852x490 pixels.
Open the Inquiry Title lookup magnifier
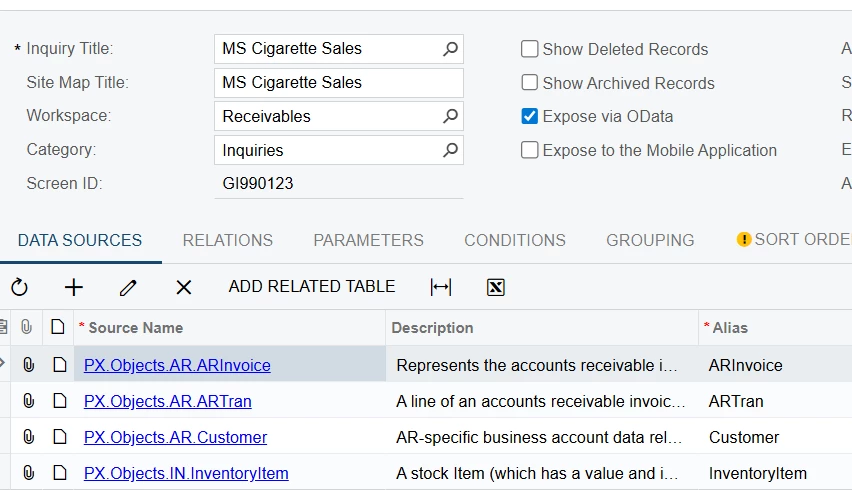(450, 48)
